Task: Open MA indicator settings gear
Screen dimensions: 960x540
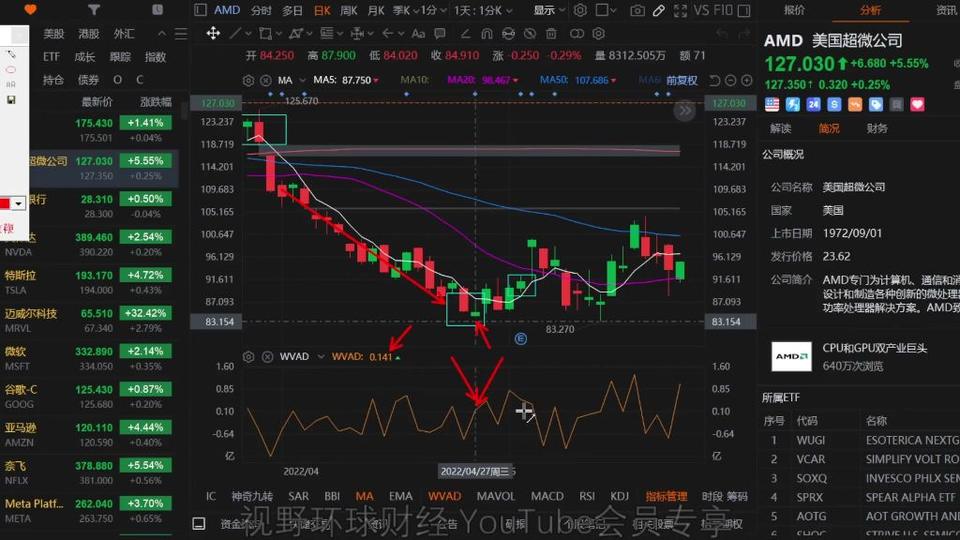Action: point(248,80)
